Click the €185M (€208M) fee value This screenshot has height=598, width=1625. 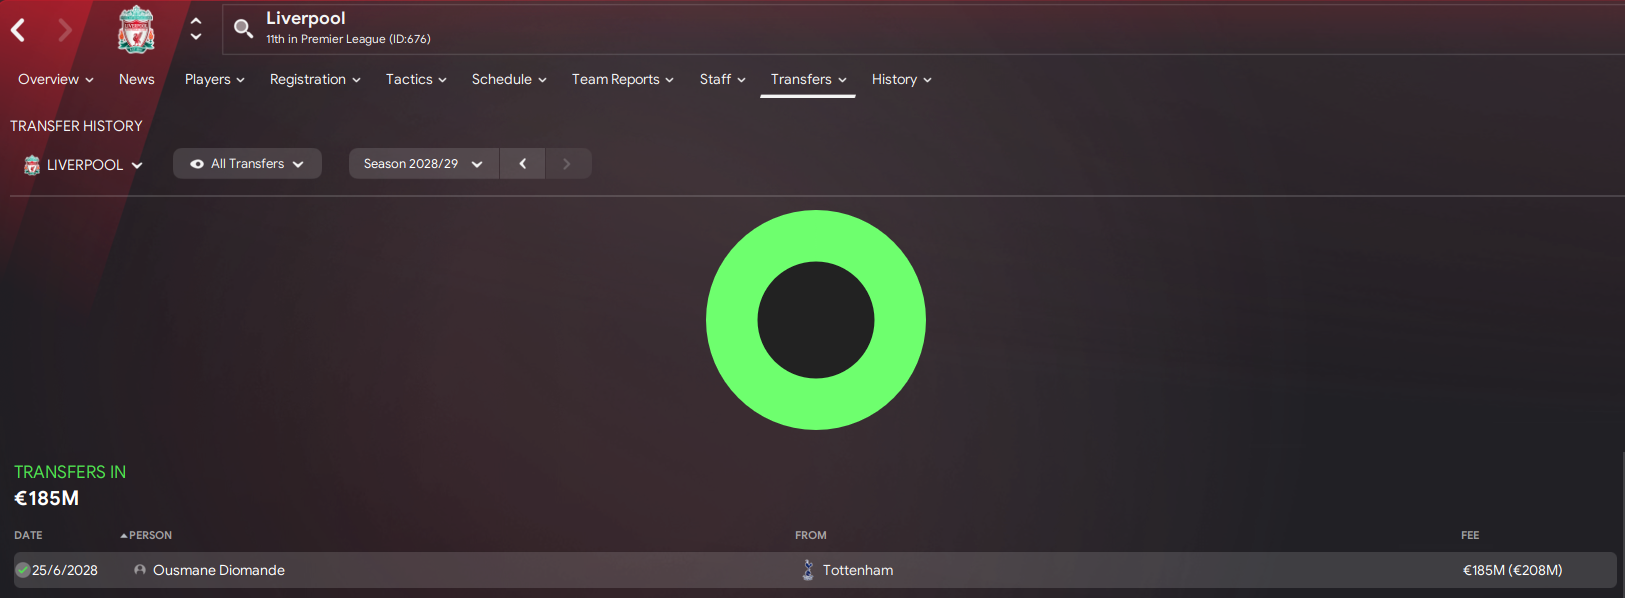coord(1512,570)
